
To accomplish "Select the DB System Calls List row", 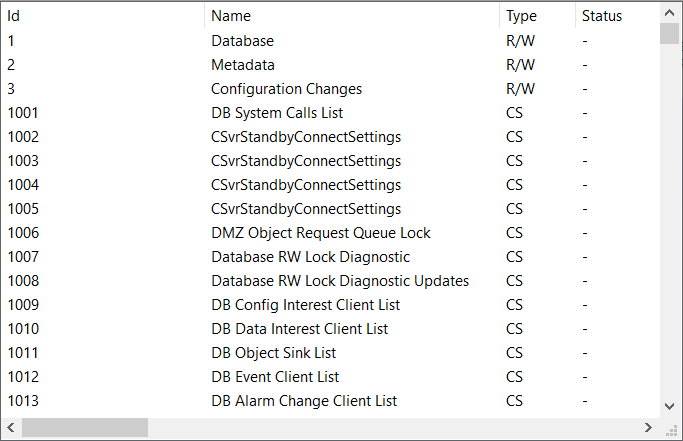I will coord(277,113).
